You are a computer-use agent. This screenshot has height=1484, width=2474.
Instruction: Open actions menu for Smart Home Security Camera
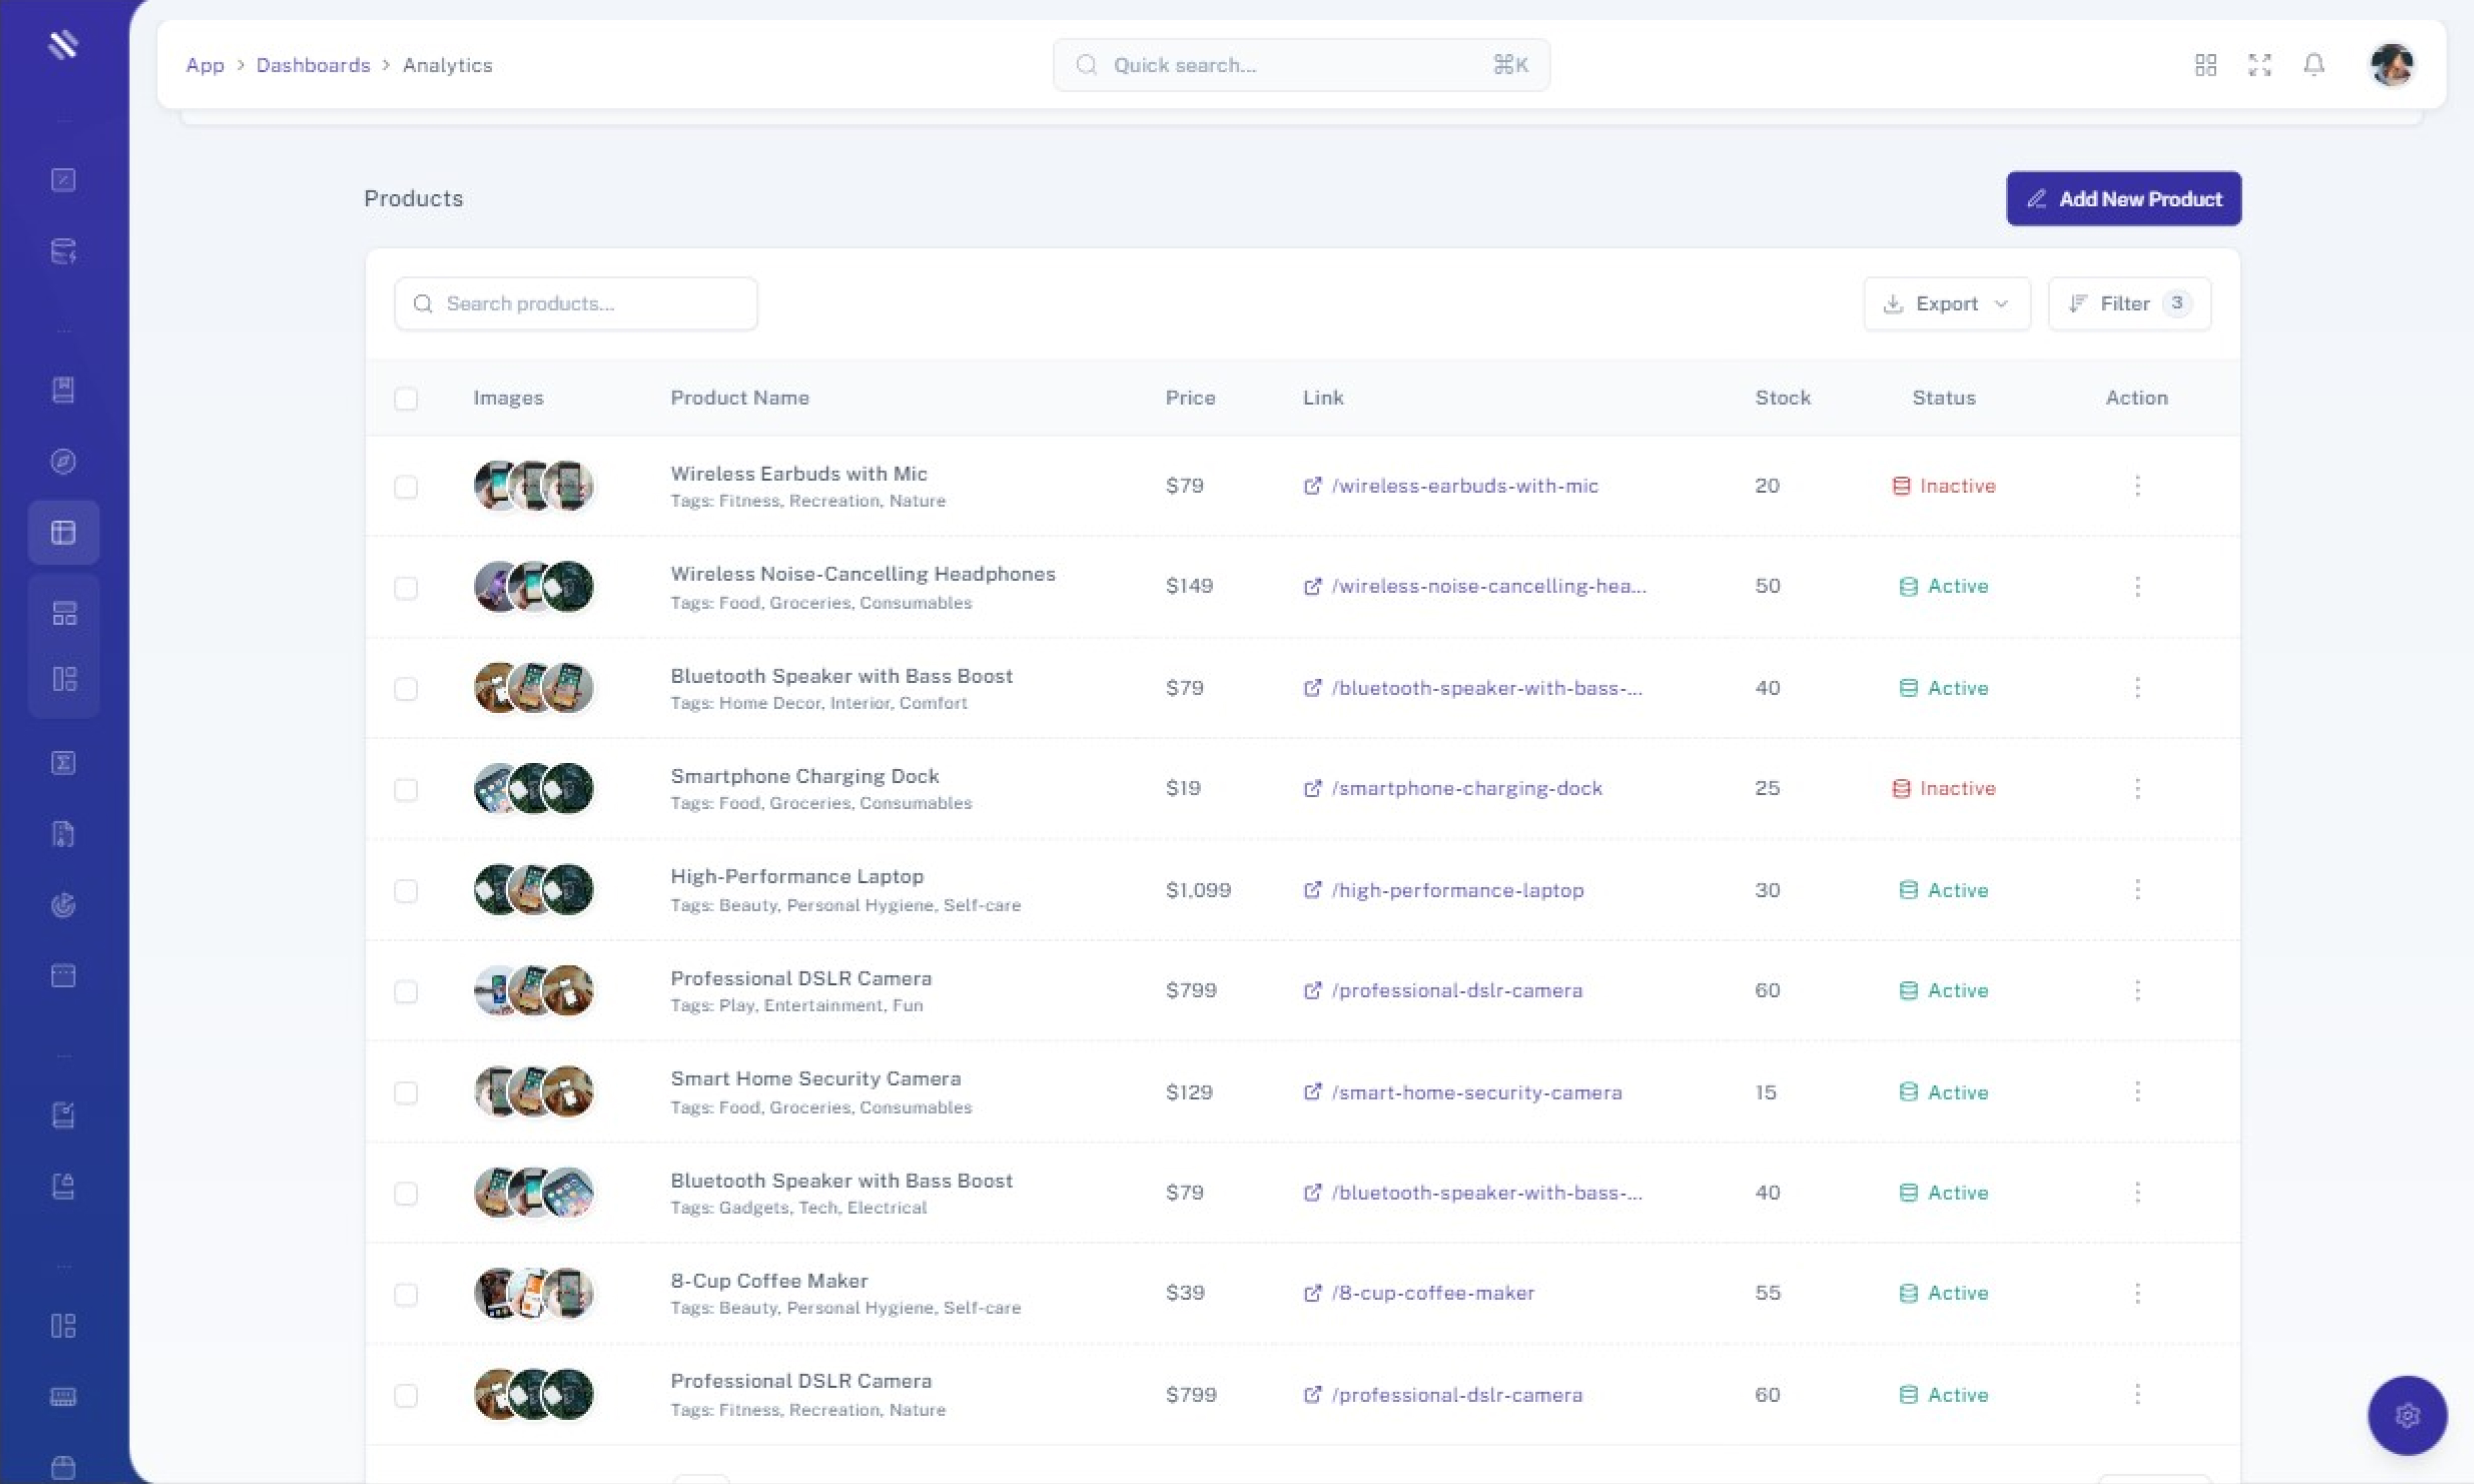click(x=2137, y=1091)
